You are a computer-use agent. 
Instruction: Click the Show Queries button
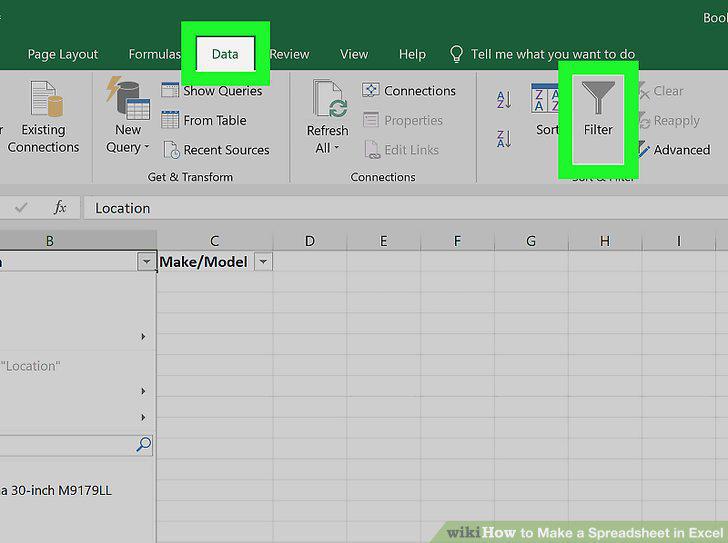[x=212, y=91]
